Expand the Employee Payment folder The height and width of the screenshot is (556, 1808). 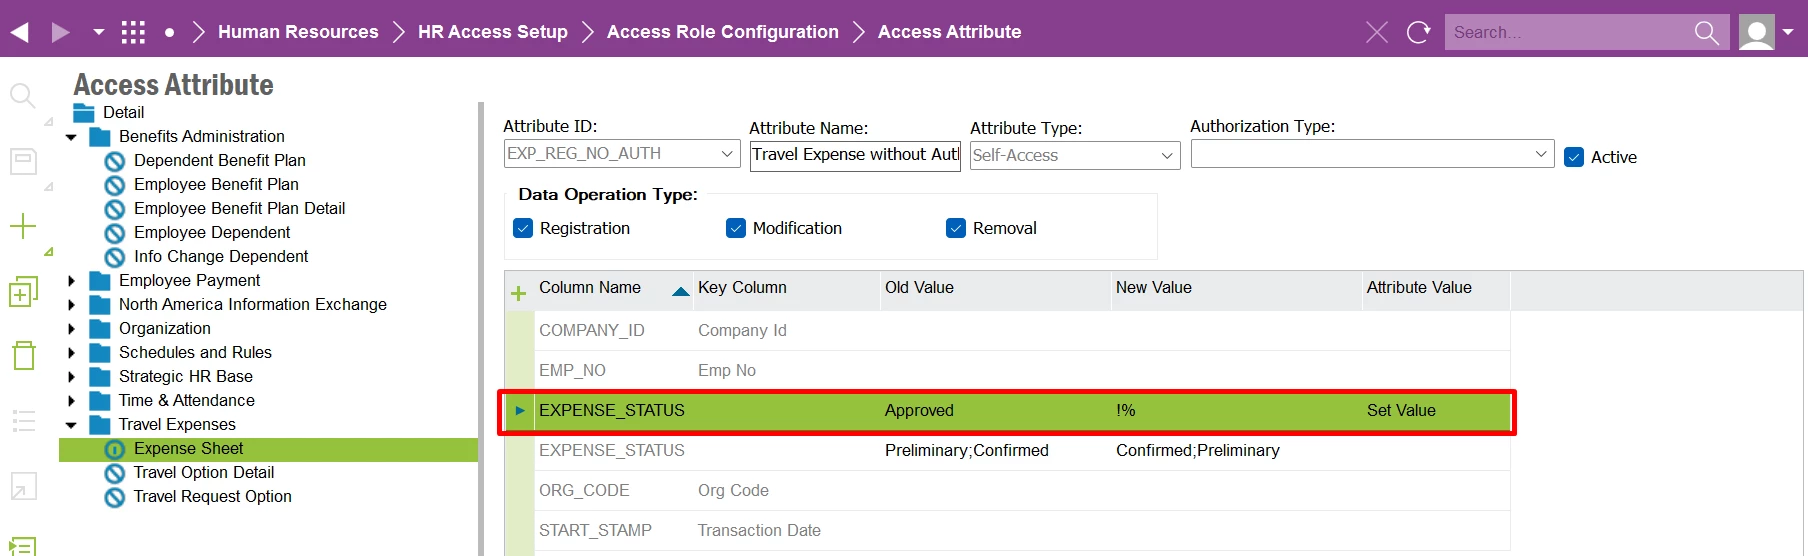point(71,281)
